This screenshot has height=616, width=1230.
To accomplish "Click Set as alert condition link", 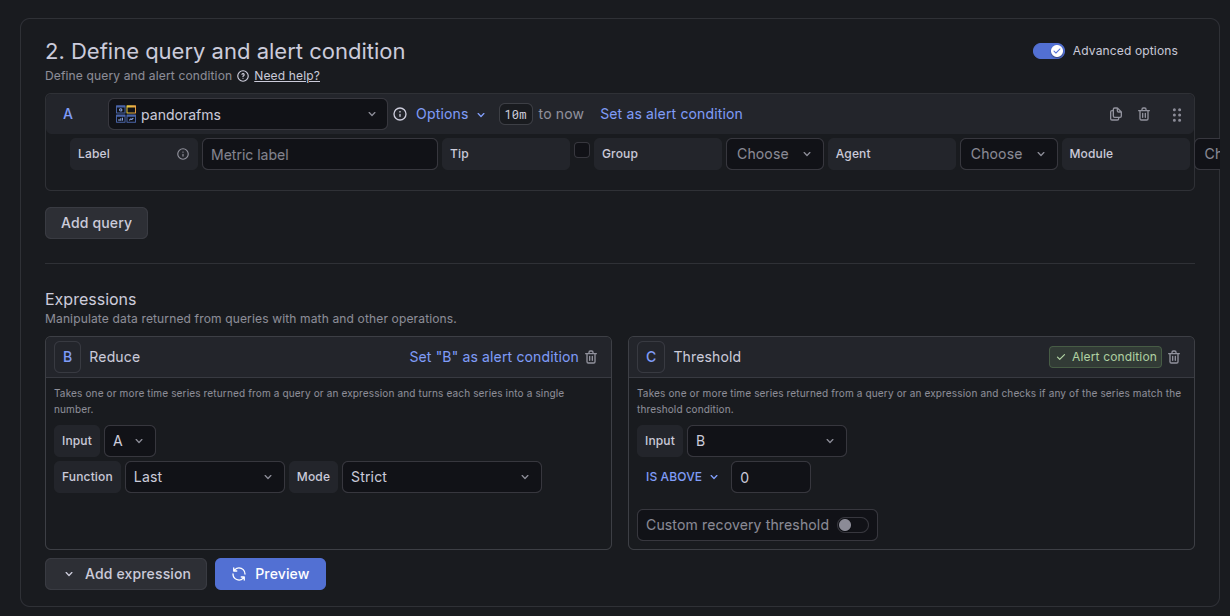I will pos(671,114).
